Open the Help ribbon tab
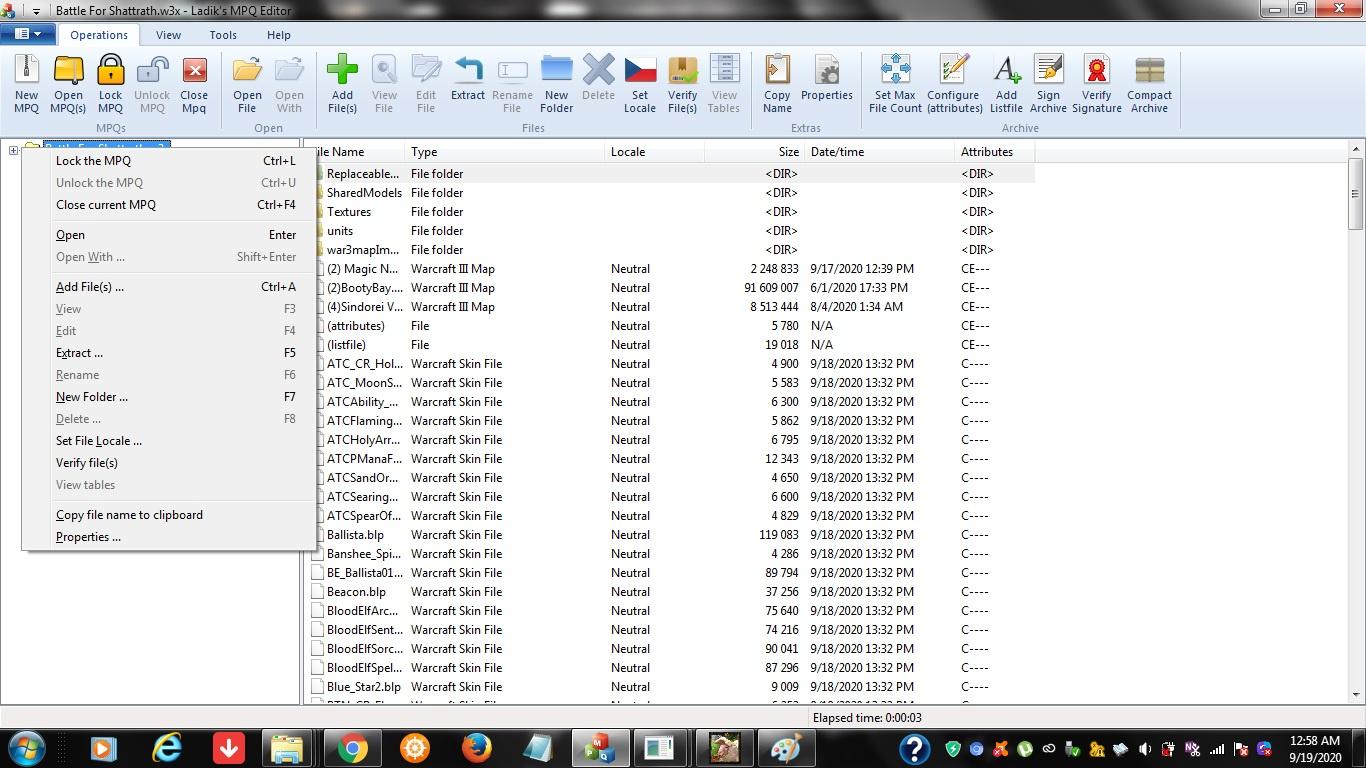This screenshot has height=768, width=1366. pos(279,34)
